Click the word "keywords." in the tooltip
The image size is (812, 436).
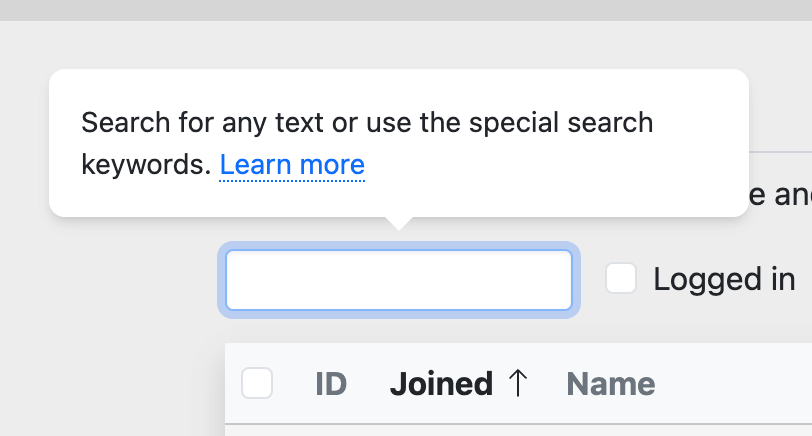click(146, 164)
